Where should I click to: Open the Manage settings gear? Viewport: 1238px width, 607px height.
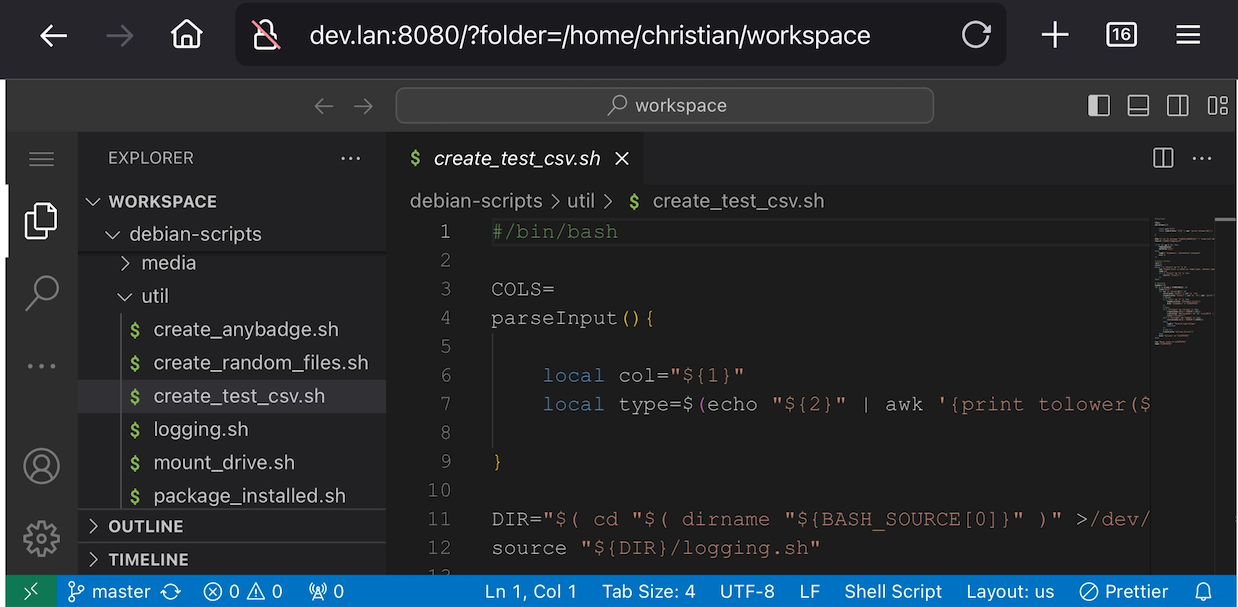[x=41, y=538]
